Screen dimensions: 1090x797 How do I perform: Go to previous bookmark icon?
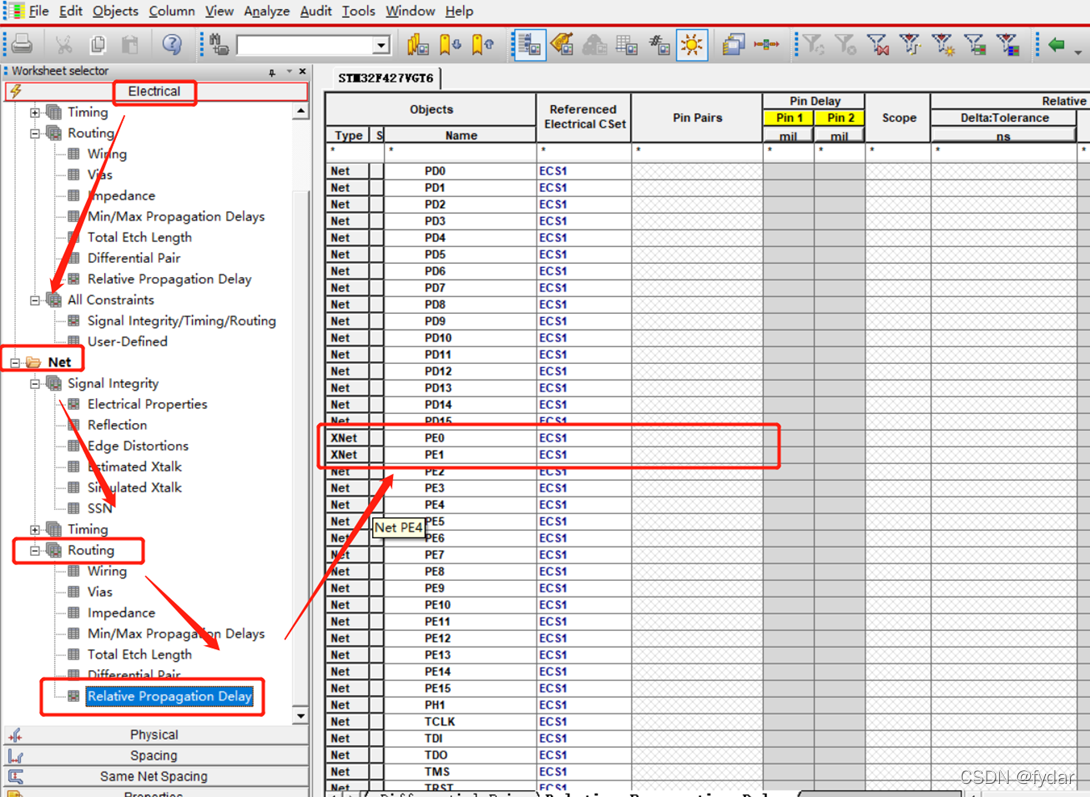pyautogui.click(x=482, y=44)
